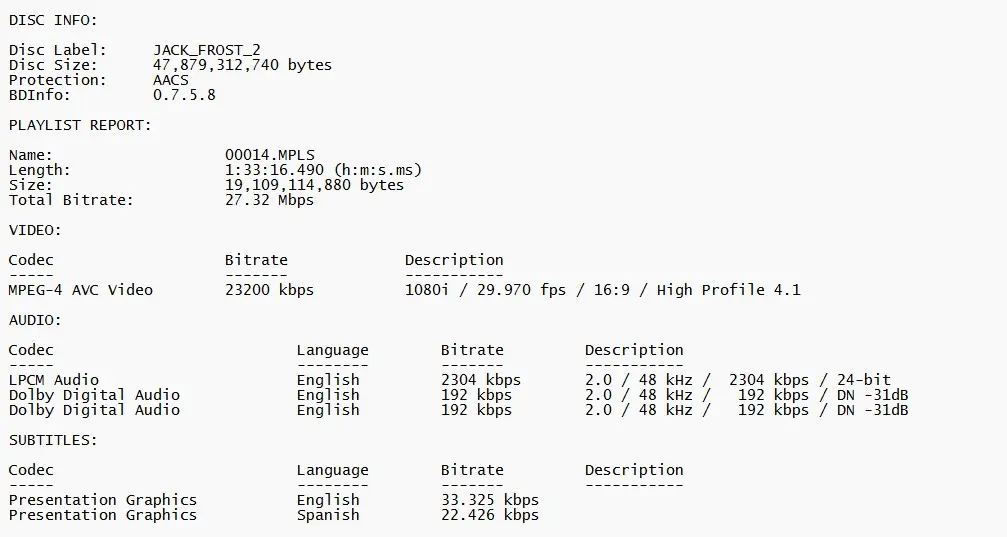
Task: Click the LPCM 24-bit audio description
Action: 737,380
